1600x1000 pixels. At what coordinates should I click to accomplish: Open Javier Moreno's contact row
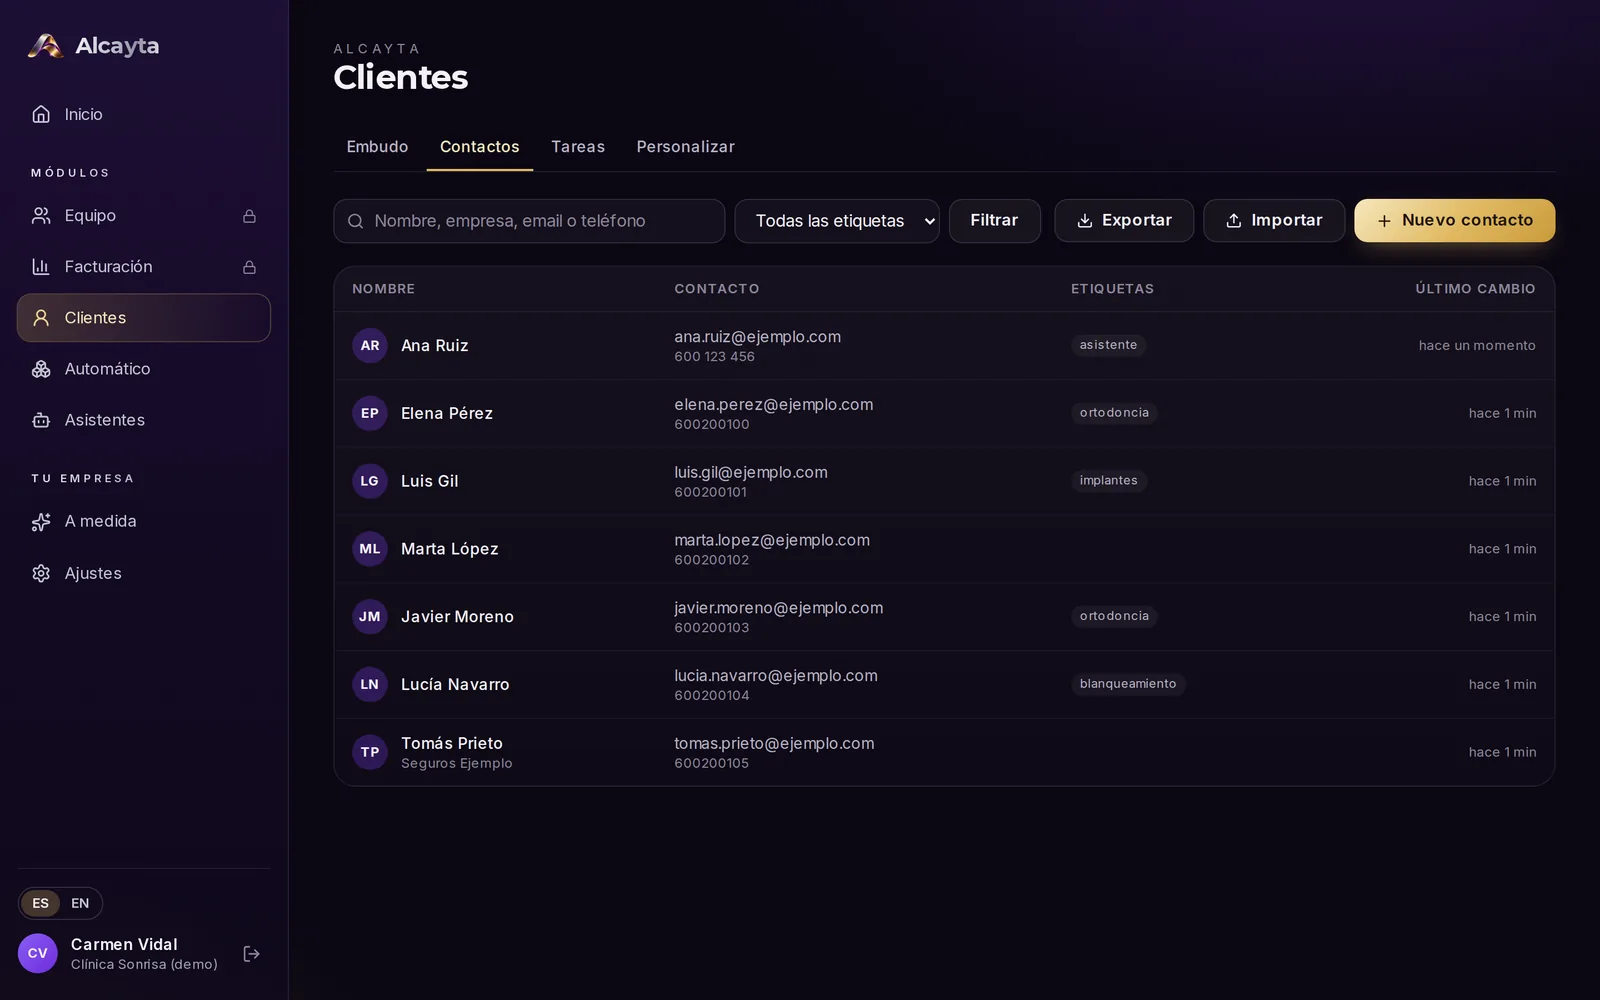coord(944,617)
